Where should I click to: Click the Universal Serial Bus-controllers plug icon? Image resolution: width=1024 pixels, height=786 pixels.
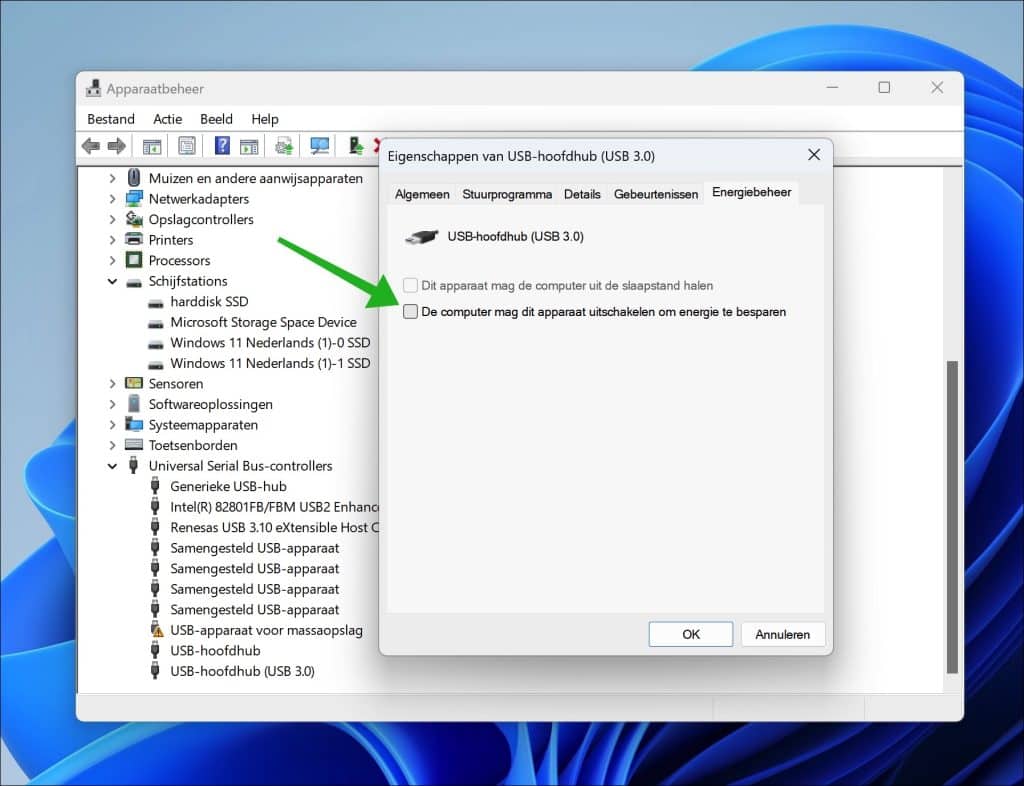(134, 465)
